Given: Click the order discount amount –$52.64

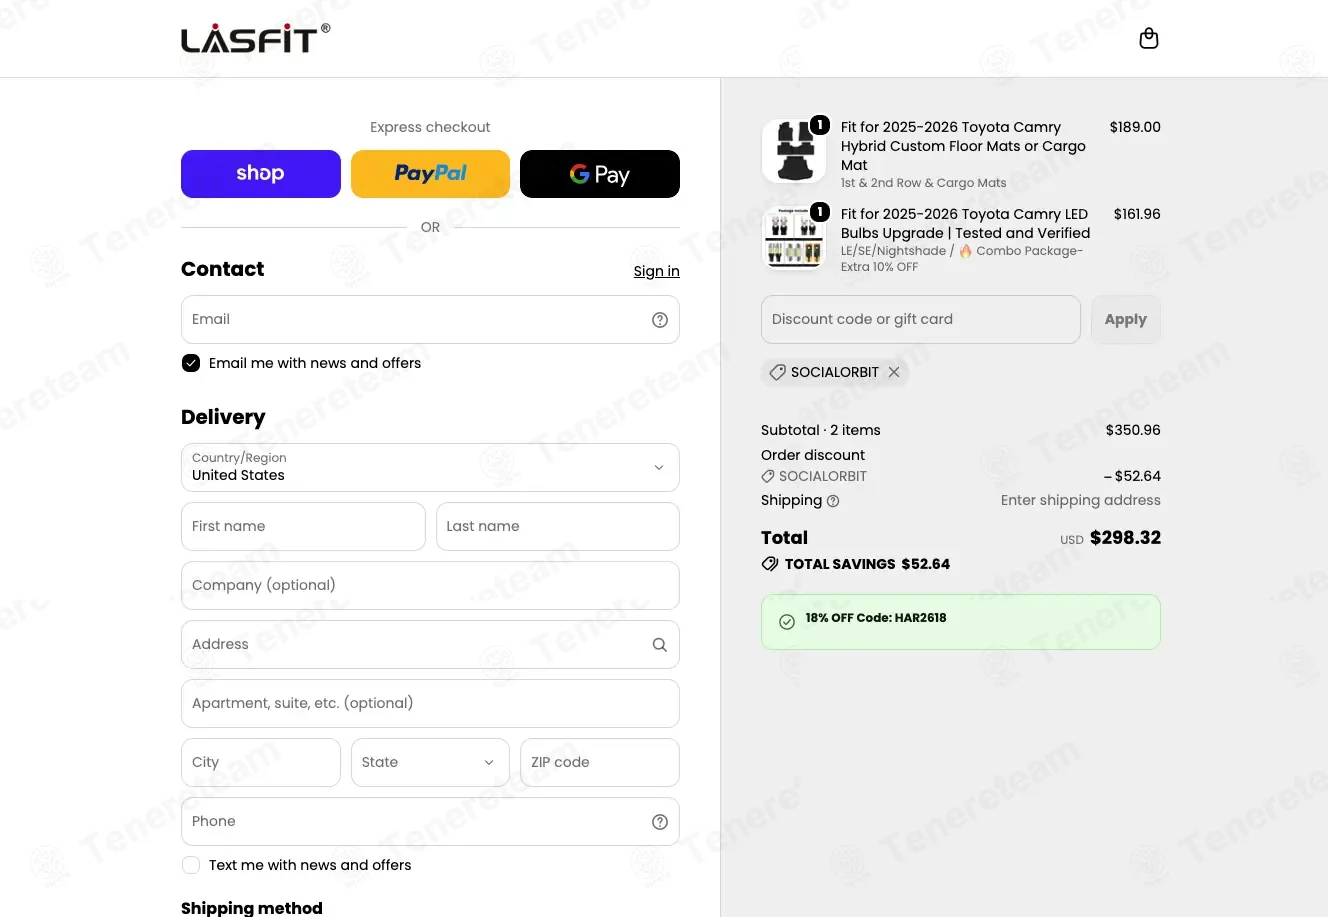Looking at the screenshot, I should tap(1132, 477).
